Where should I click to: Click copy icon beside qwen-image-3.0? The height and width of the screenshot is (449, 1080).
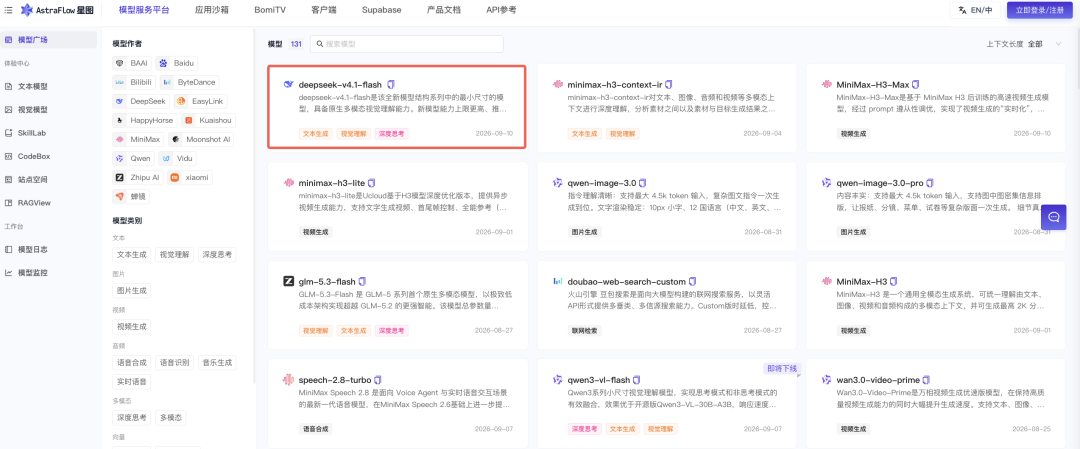[643, 182]
